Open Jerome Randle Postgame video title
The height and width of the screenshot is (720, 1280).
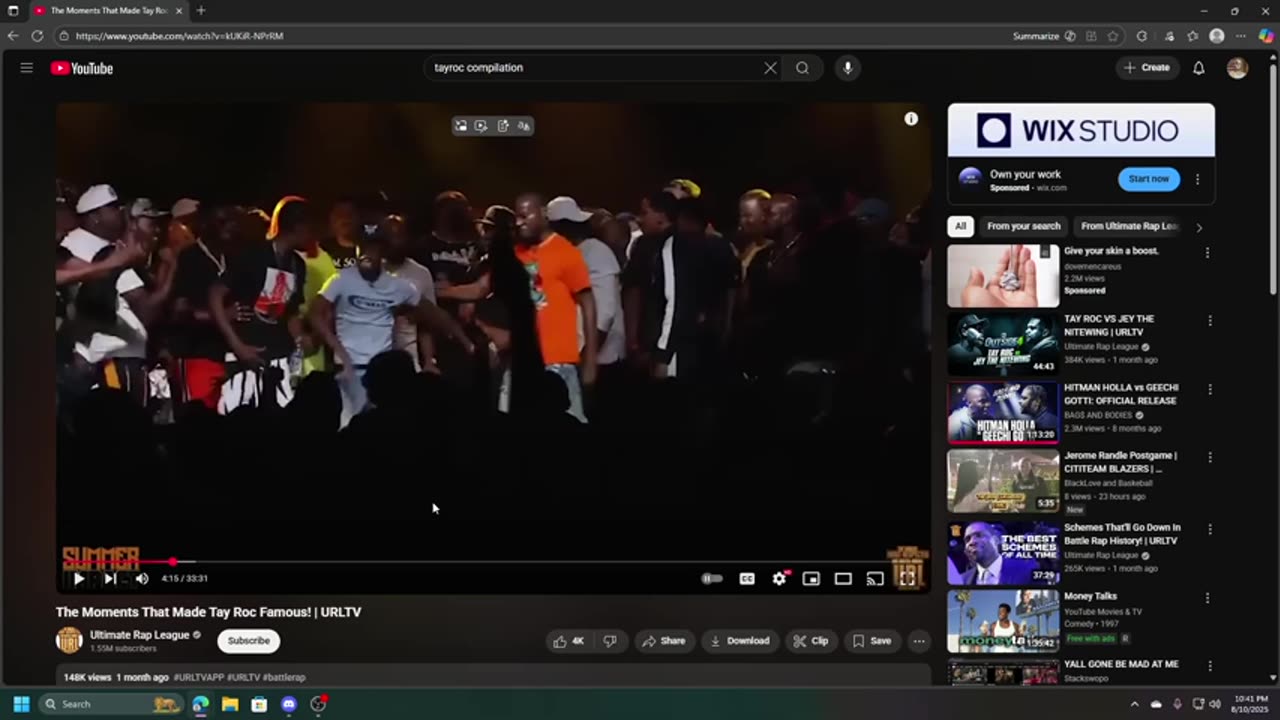1120,462
